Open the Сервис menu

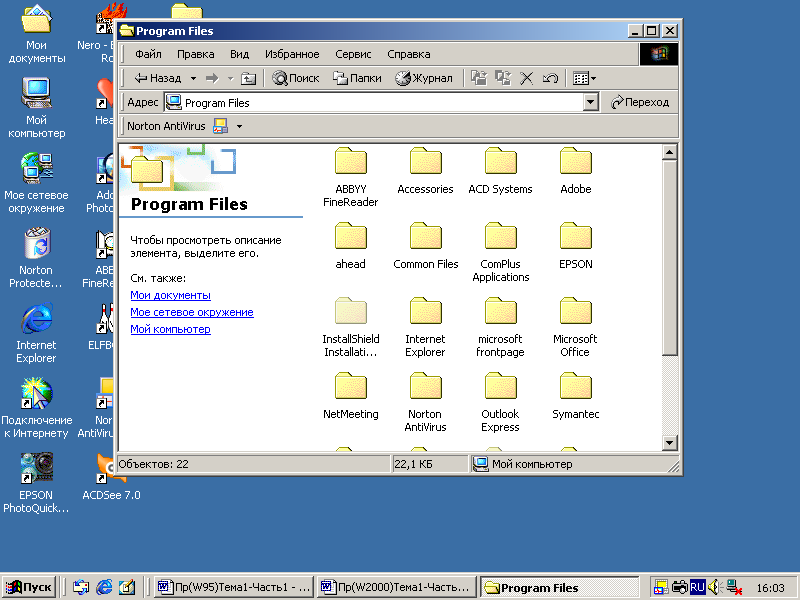pyautogui.click(x=353, y=54)
